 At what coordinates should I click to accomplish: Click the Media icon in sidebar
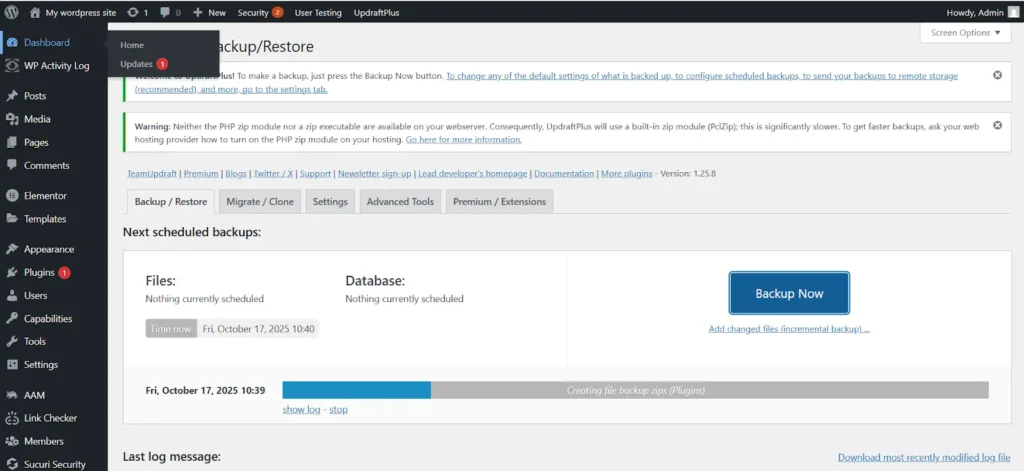12,119
